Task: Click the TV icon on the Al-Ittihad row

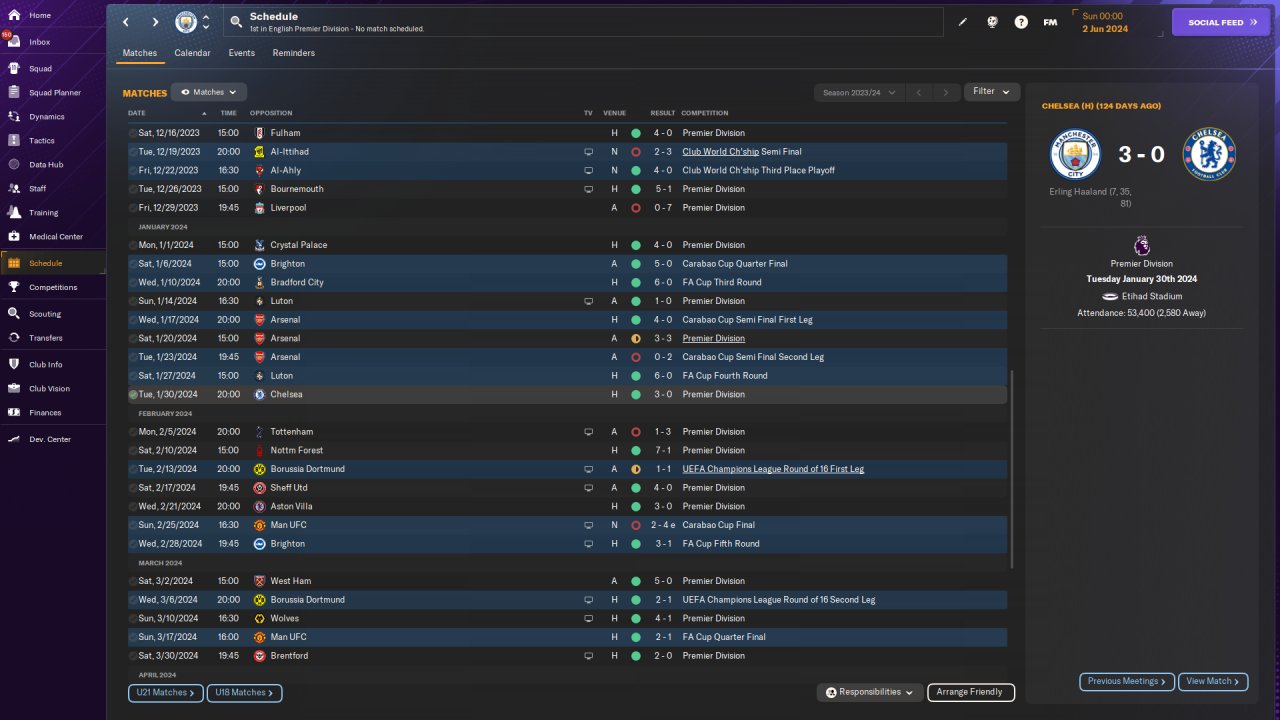Action: [588, 152]
